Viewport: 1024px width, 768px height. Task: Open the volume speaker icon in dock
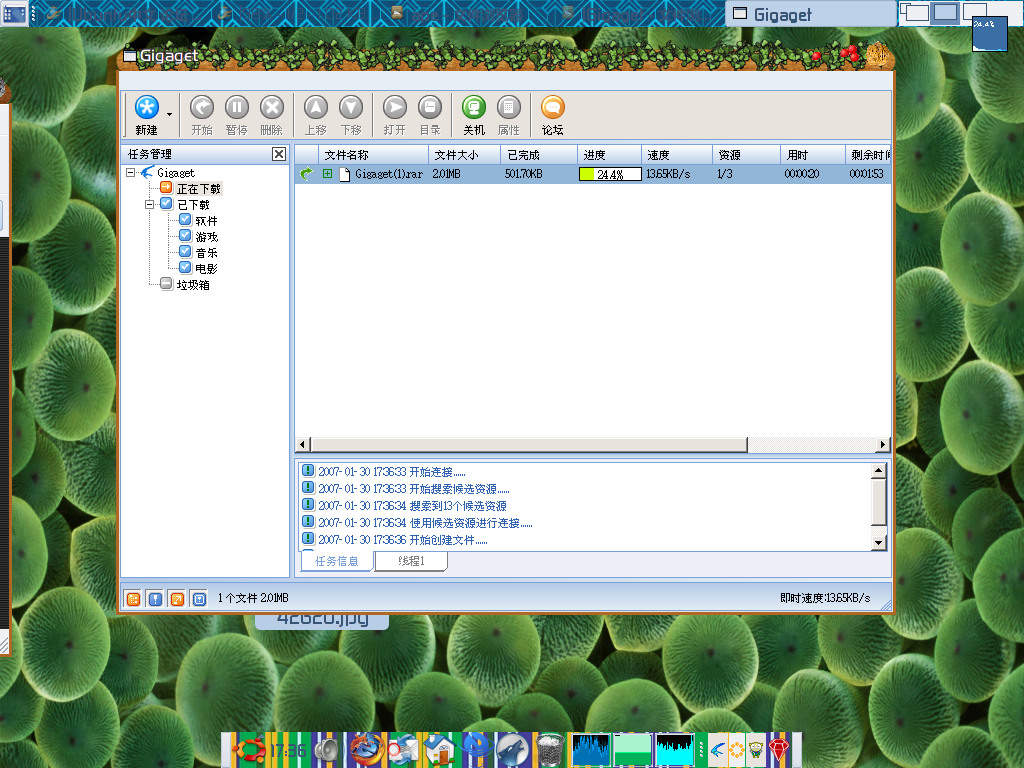point(327,750)
